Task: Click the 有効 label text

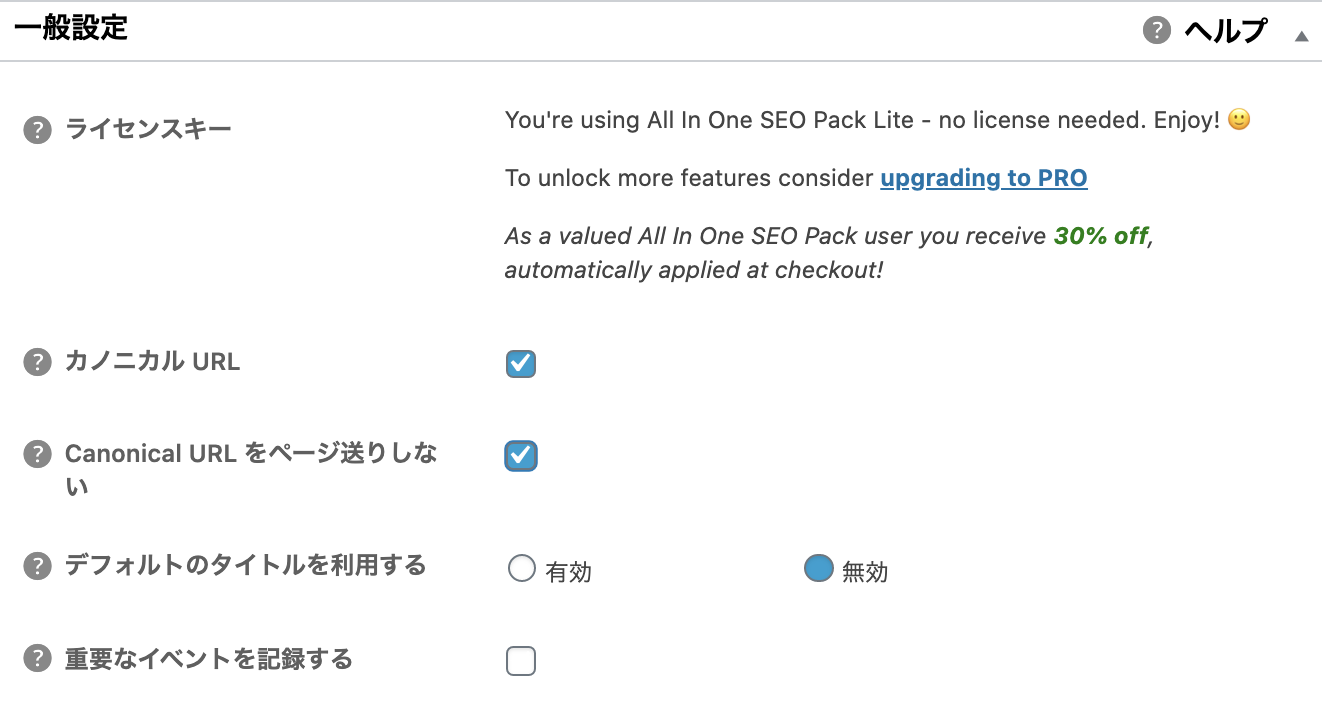Action: point(569,572)
